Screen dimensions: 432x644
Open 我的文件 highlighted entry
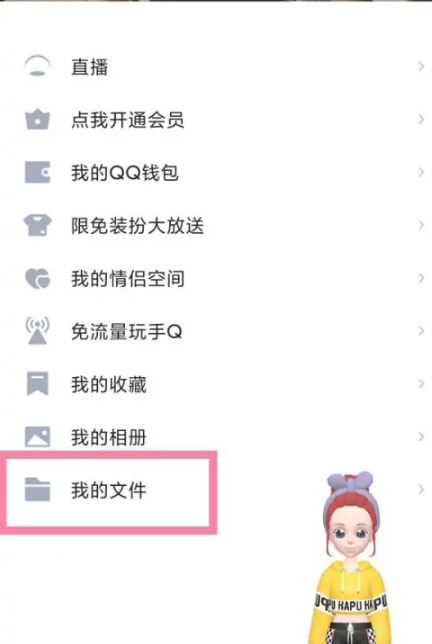(108, 492)
